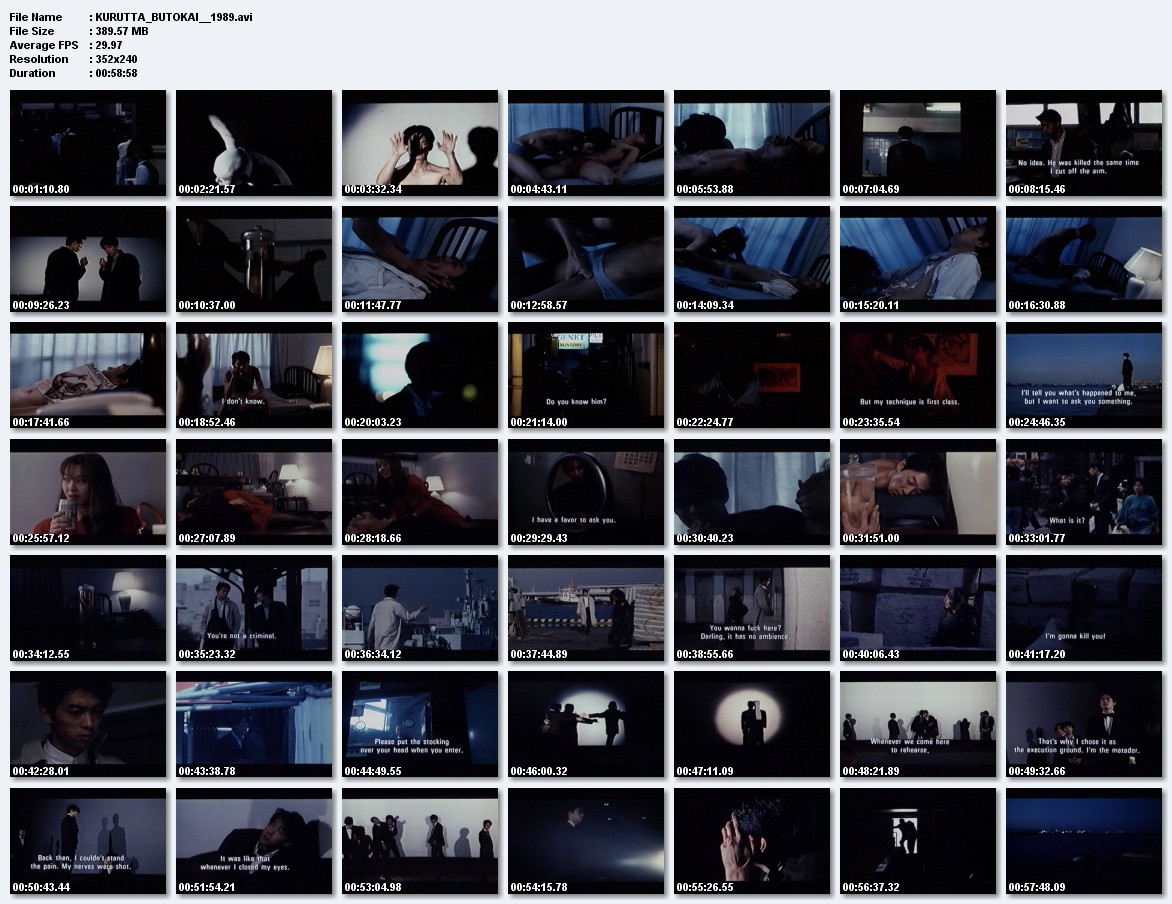
Task: Click the thumbnail timestamped 00:36:34.12
Action: [x=420, y=608]
